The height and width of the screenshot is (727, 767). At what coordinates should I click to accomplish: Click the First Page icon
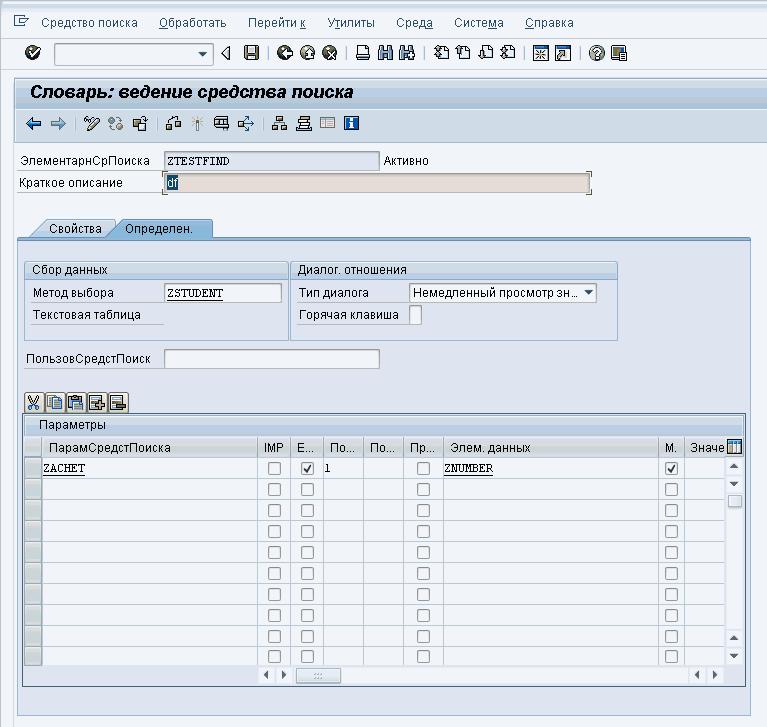(441, 52)
